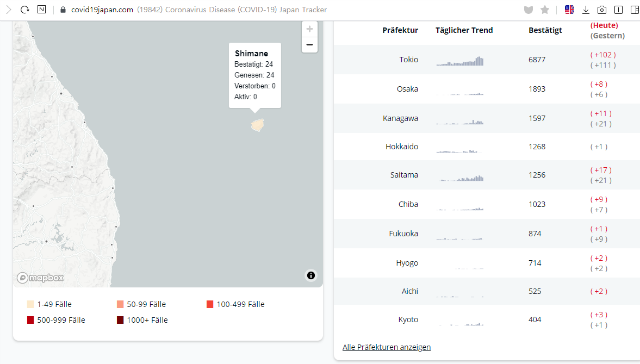
Task: Click the Präfektur column header
Action: pyautogui.click(x=400, y=30)
